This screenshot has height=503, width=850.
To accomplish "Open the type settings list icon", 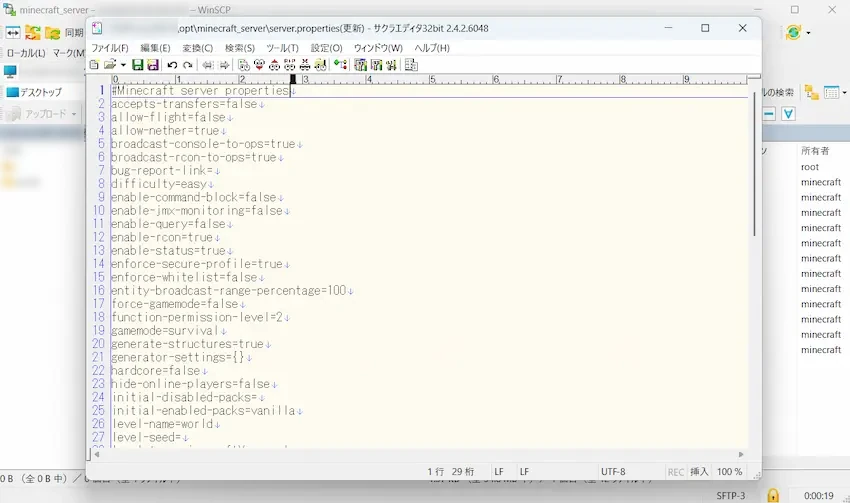I will point(360,65).
